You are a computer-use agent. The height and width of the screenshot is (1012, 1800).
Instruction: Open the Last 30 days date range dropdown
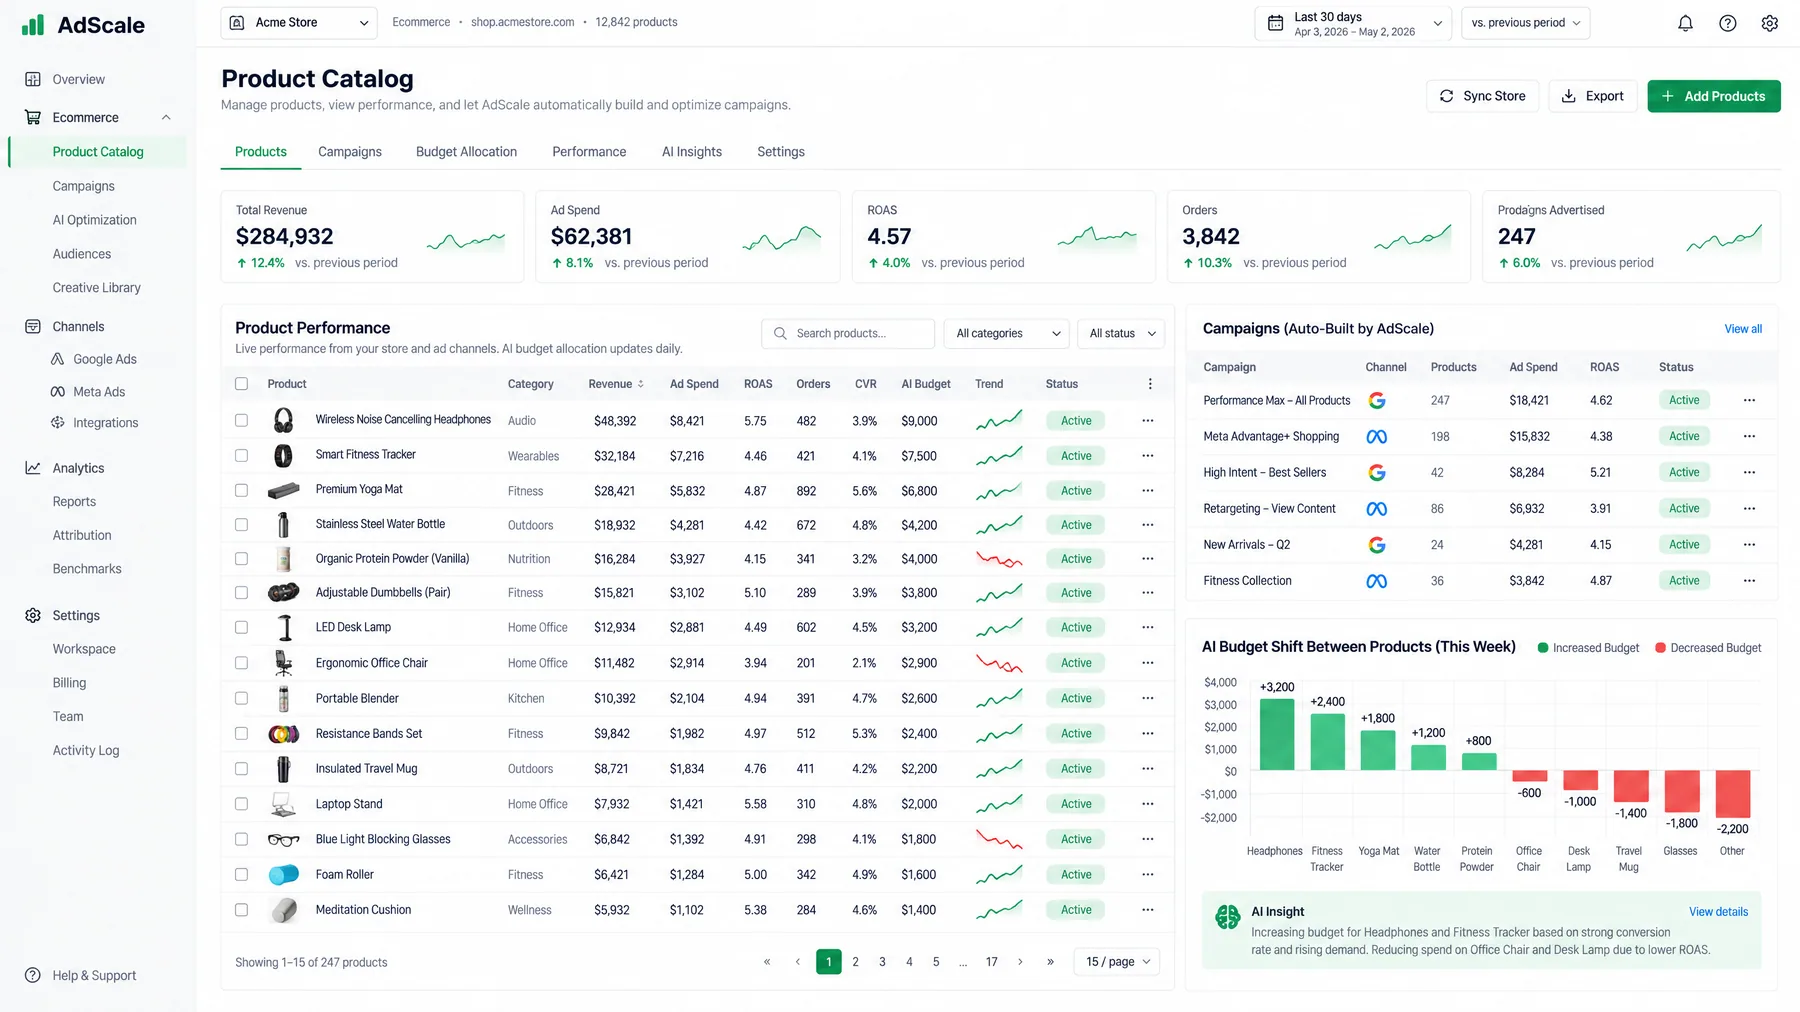tap(1354, 23)
